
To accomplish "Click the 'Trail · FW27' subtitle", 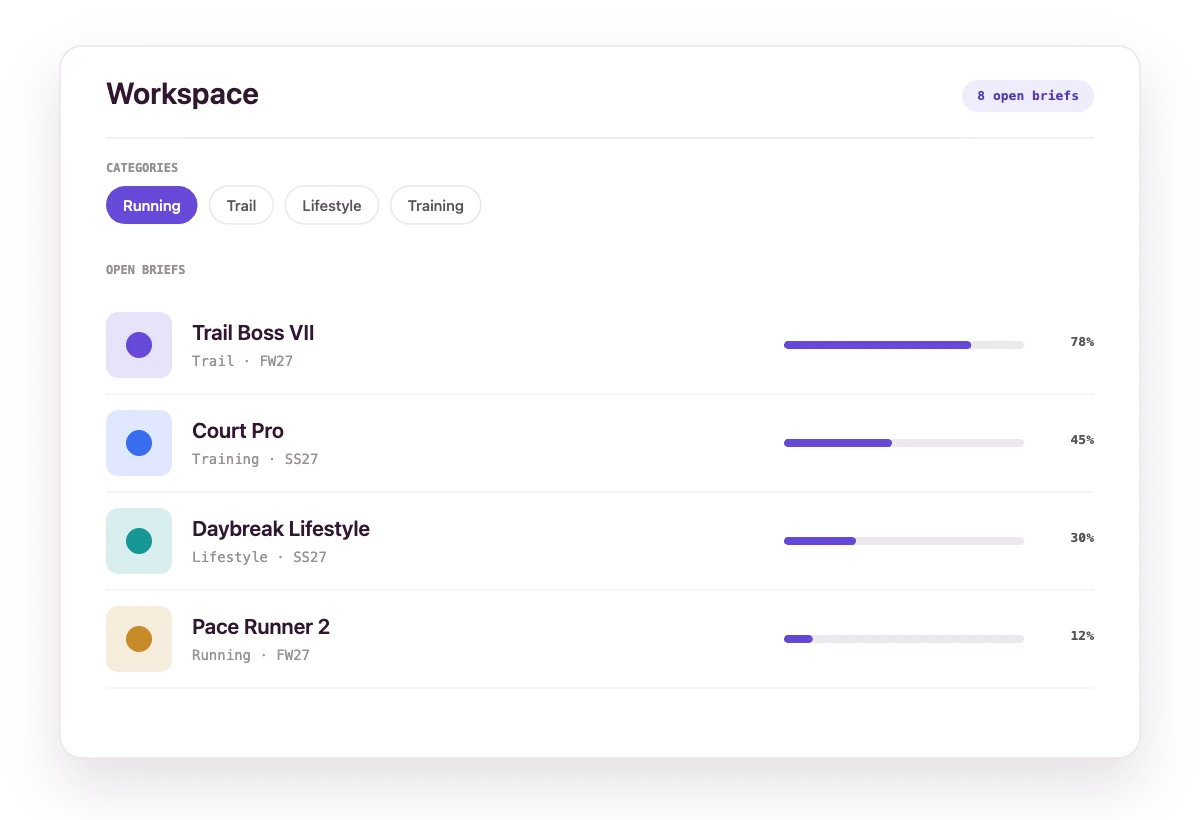I will click(x=243, y=361).
